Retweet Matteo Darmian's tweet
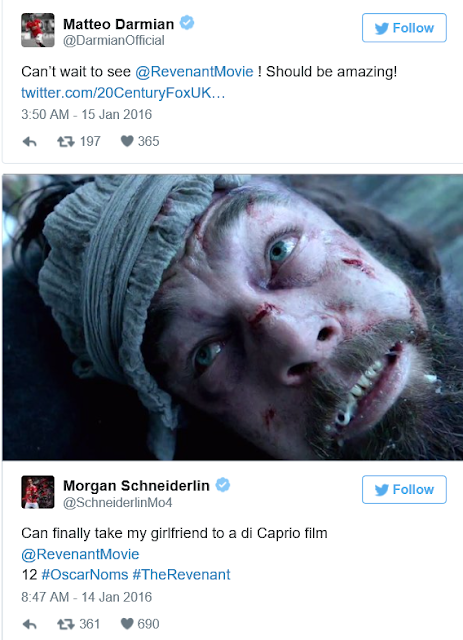The image size is (463, 640). (65, 142)
